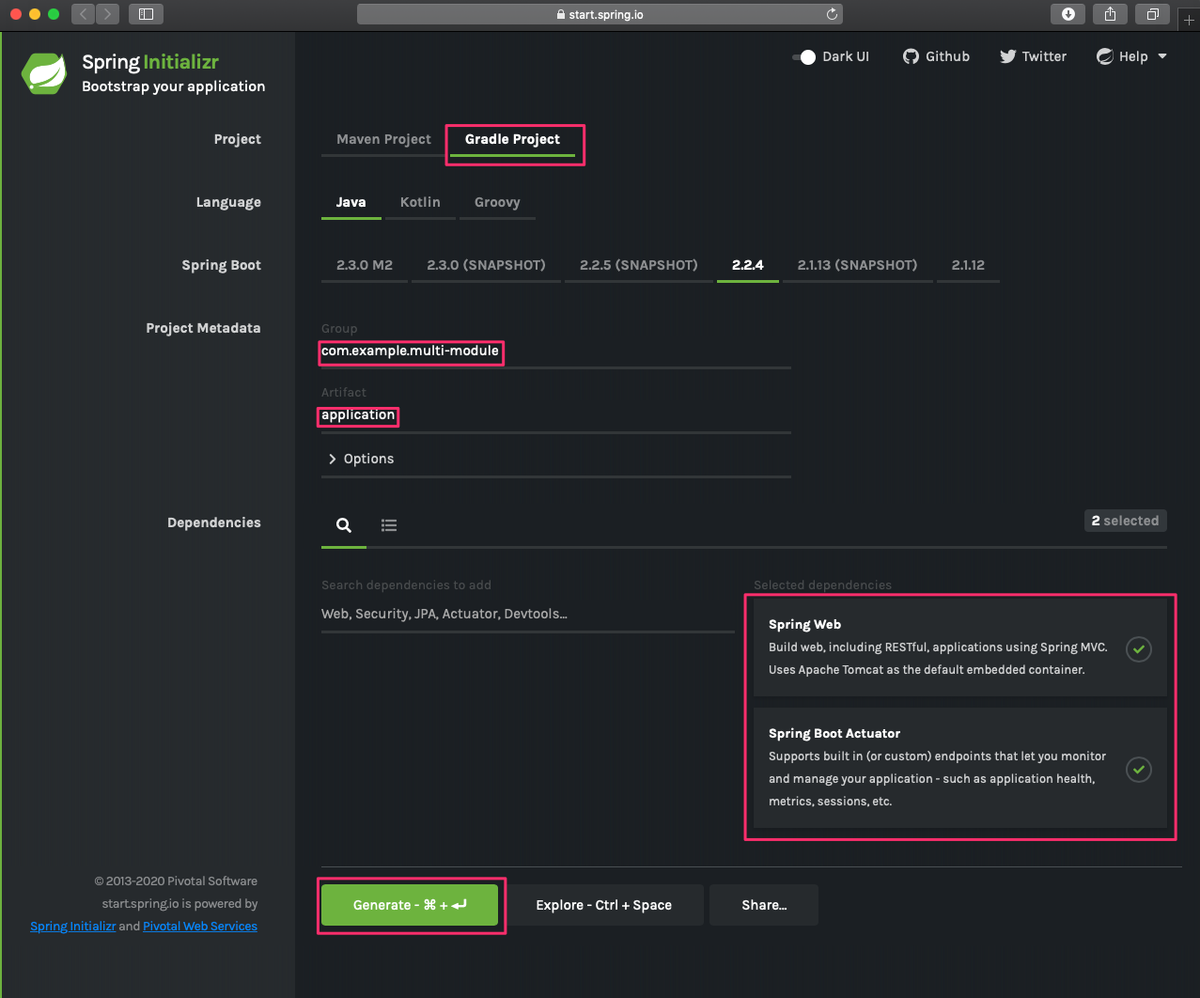The image size is (1200, 998).
Task: Select Spring Boot 2.2.5 (SNAPSHOT)
Action: (638, 265)
